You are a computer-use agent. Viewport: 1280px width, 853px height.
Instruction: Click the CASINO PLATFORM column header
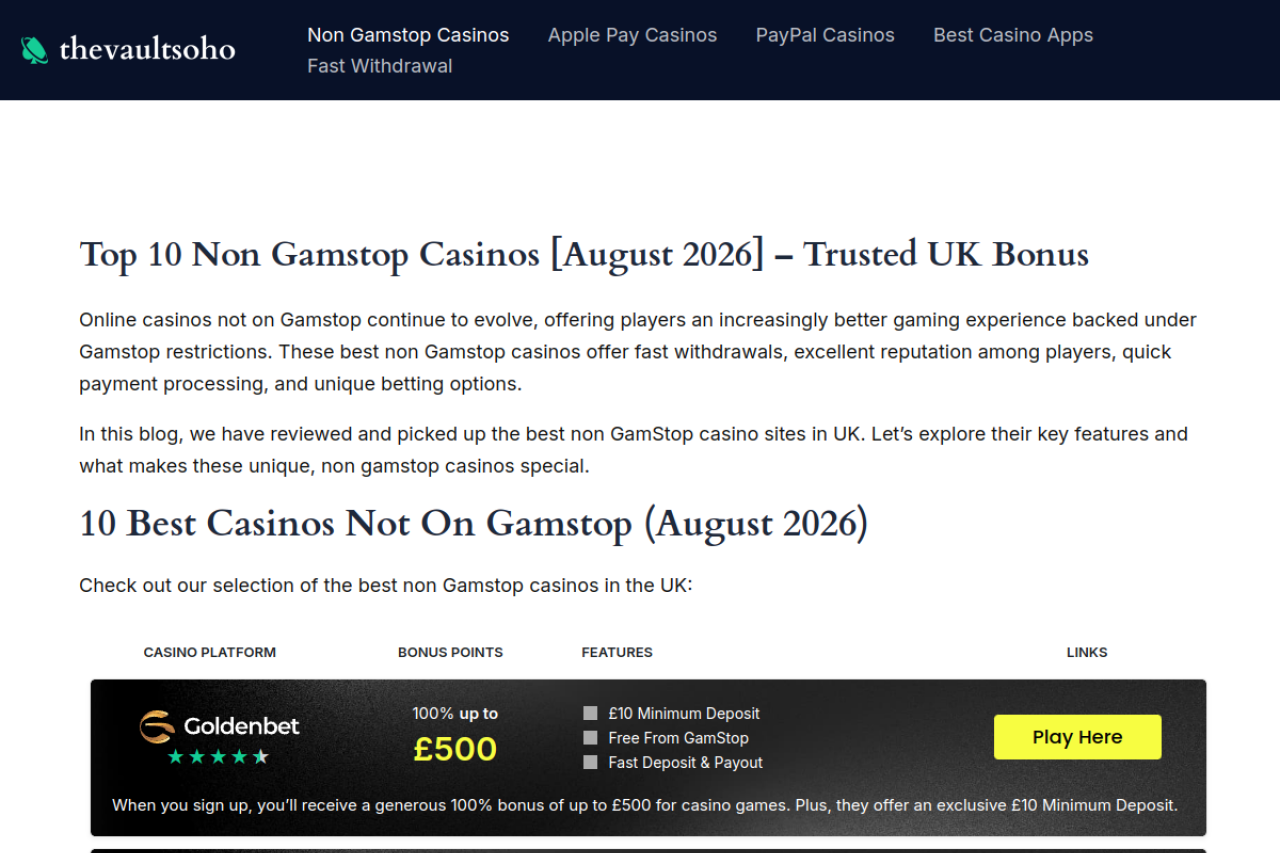click(210, 652)
